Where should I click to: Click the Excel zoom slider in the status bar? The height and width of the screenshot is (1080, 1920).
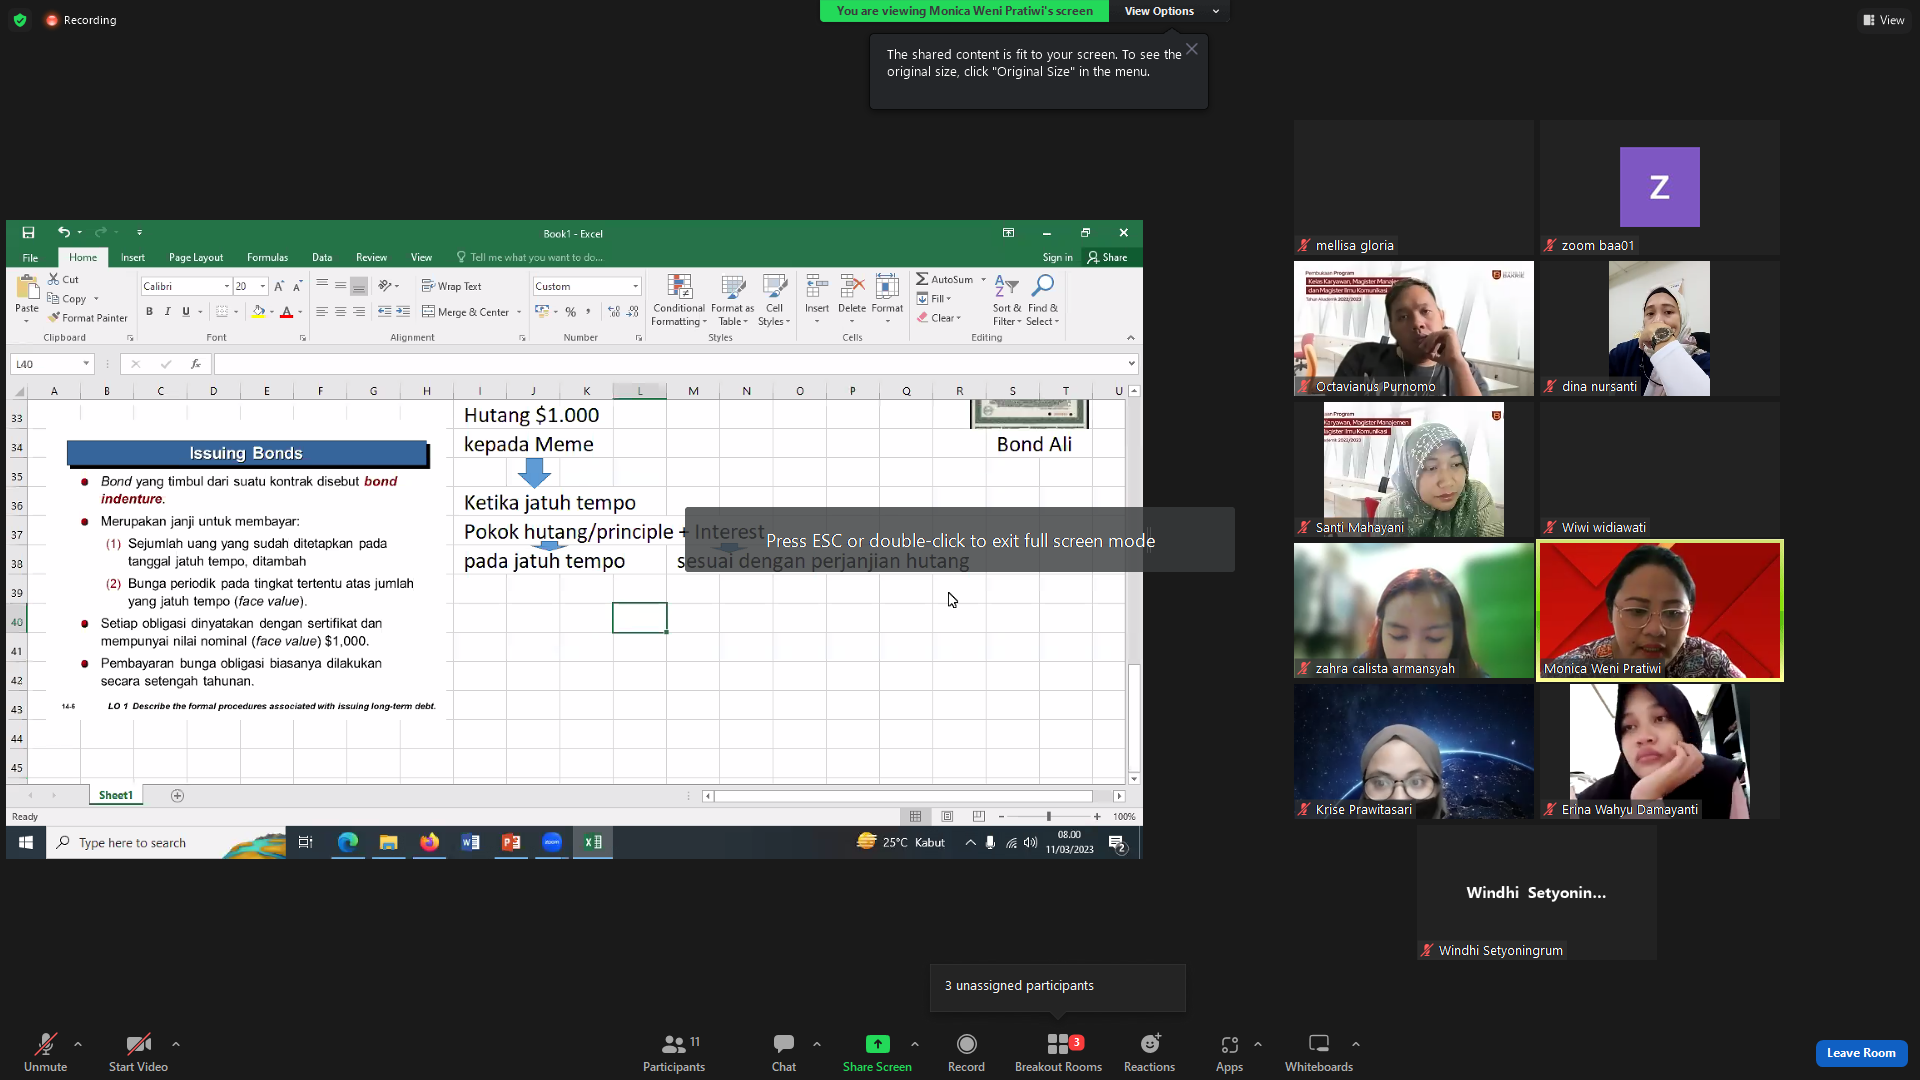coord(1049,817)
